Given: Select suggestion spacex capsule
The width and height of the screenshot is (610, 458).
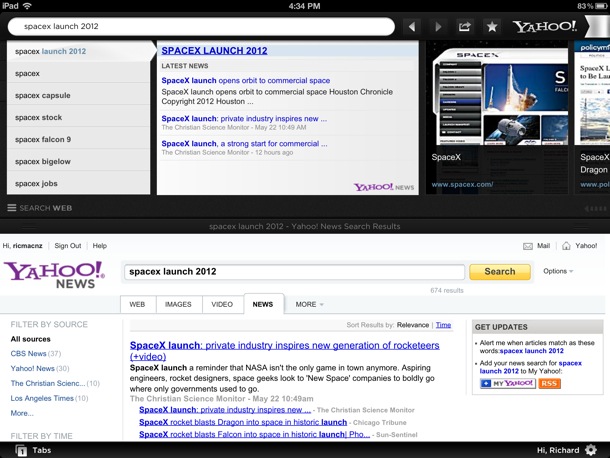Looking at the screenshot, I should [x=79, y=95].
